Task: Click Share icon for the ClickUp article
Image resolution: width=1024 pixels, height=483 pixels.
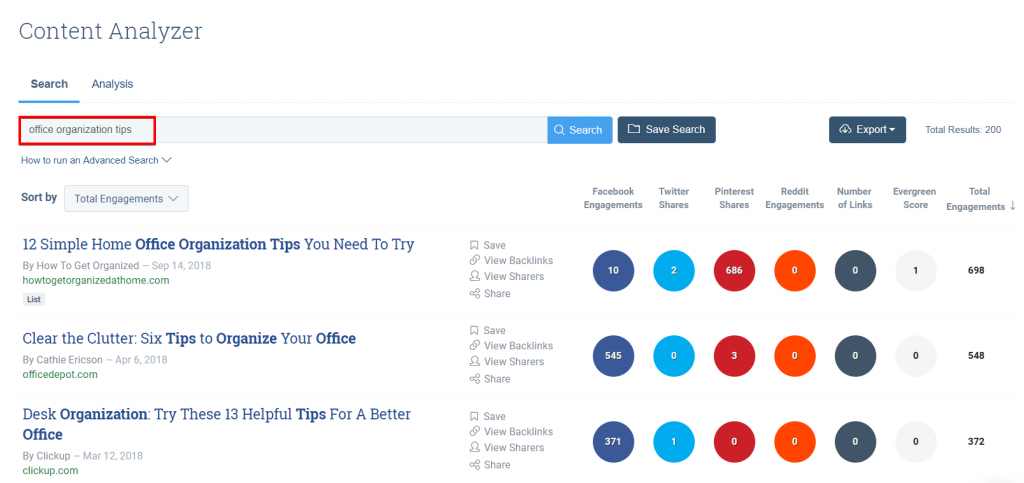Action: tap(475, 465)
